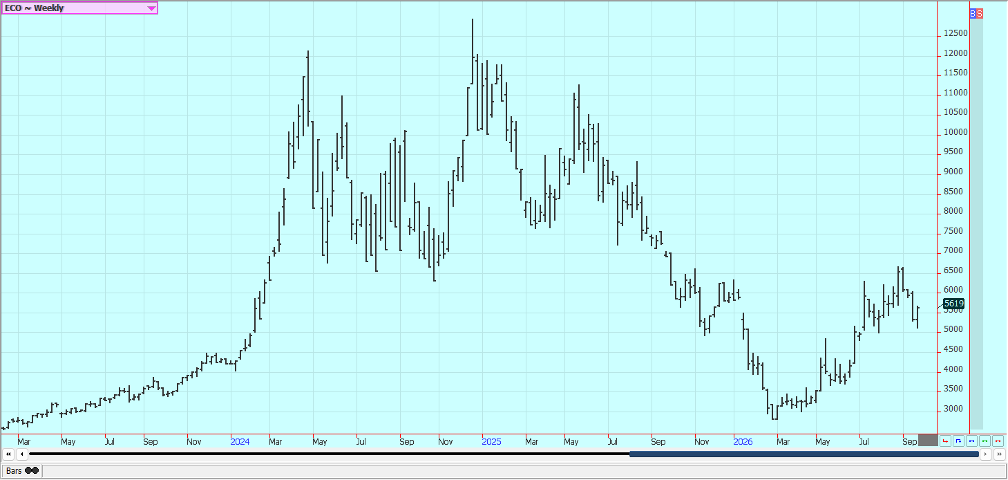The image size is (1008, 480).
Task: Jump to chart start with double-left arrow
Action: click(x=8, y=454)
